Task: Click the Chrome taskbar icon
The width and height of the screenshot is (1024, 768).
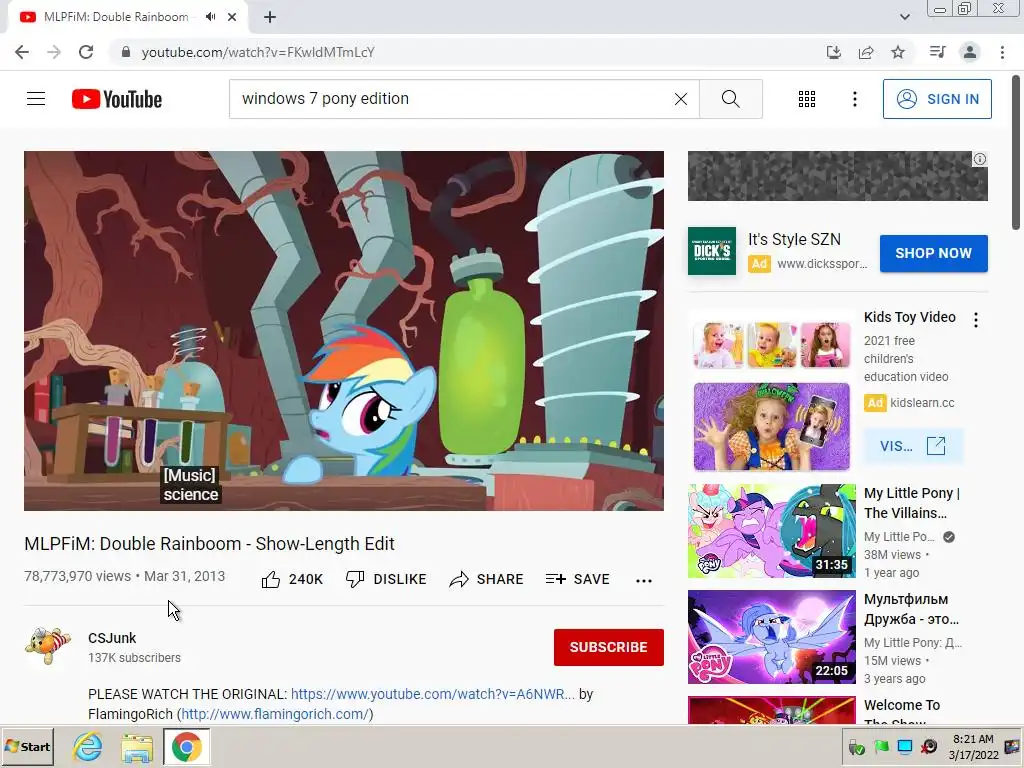Action: pos(187,747)
